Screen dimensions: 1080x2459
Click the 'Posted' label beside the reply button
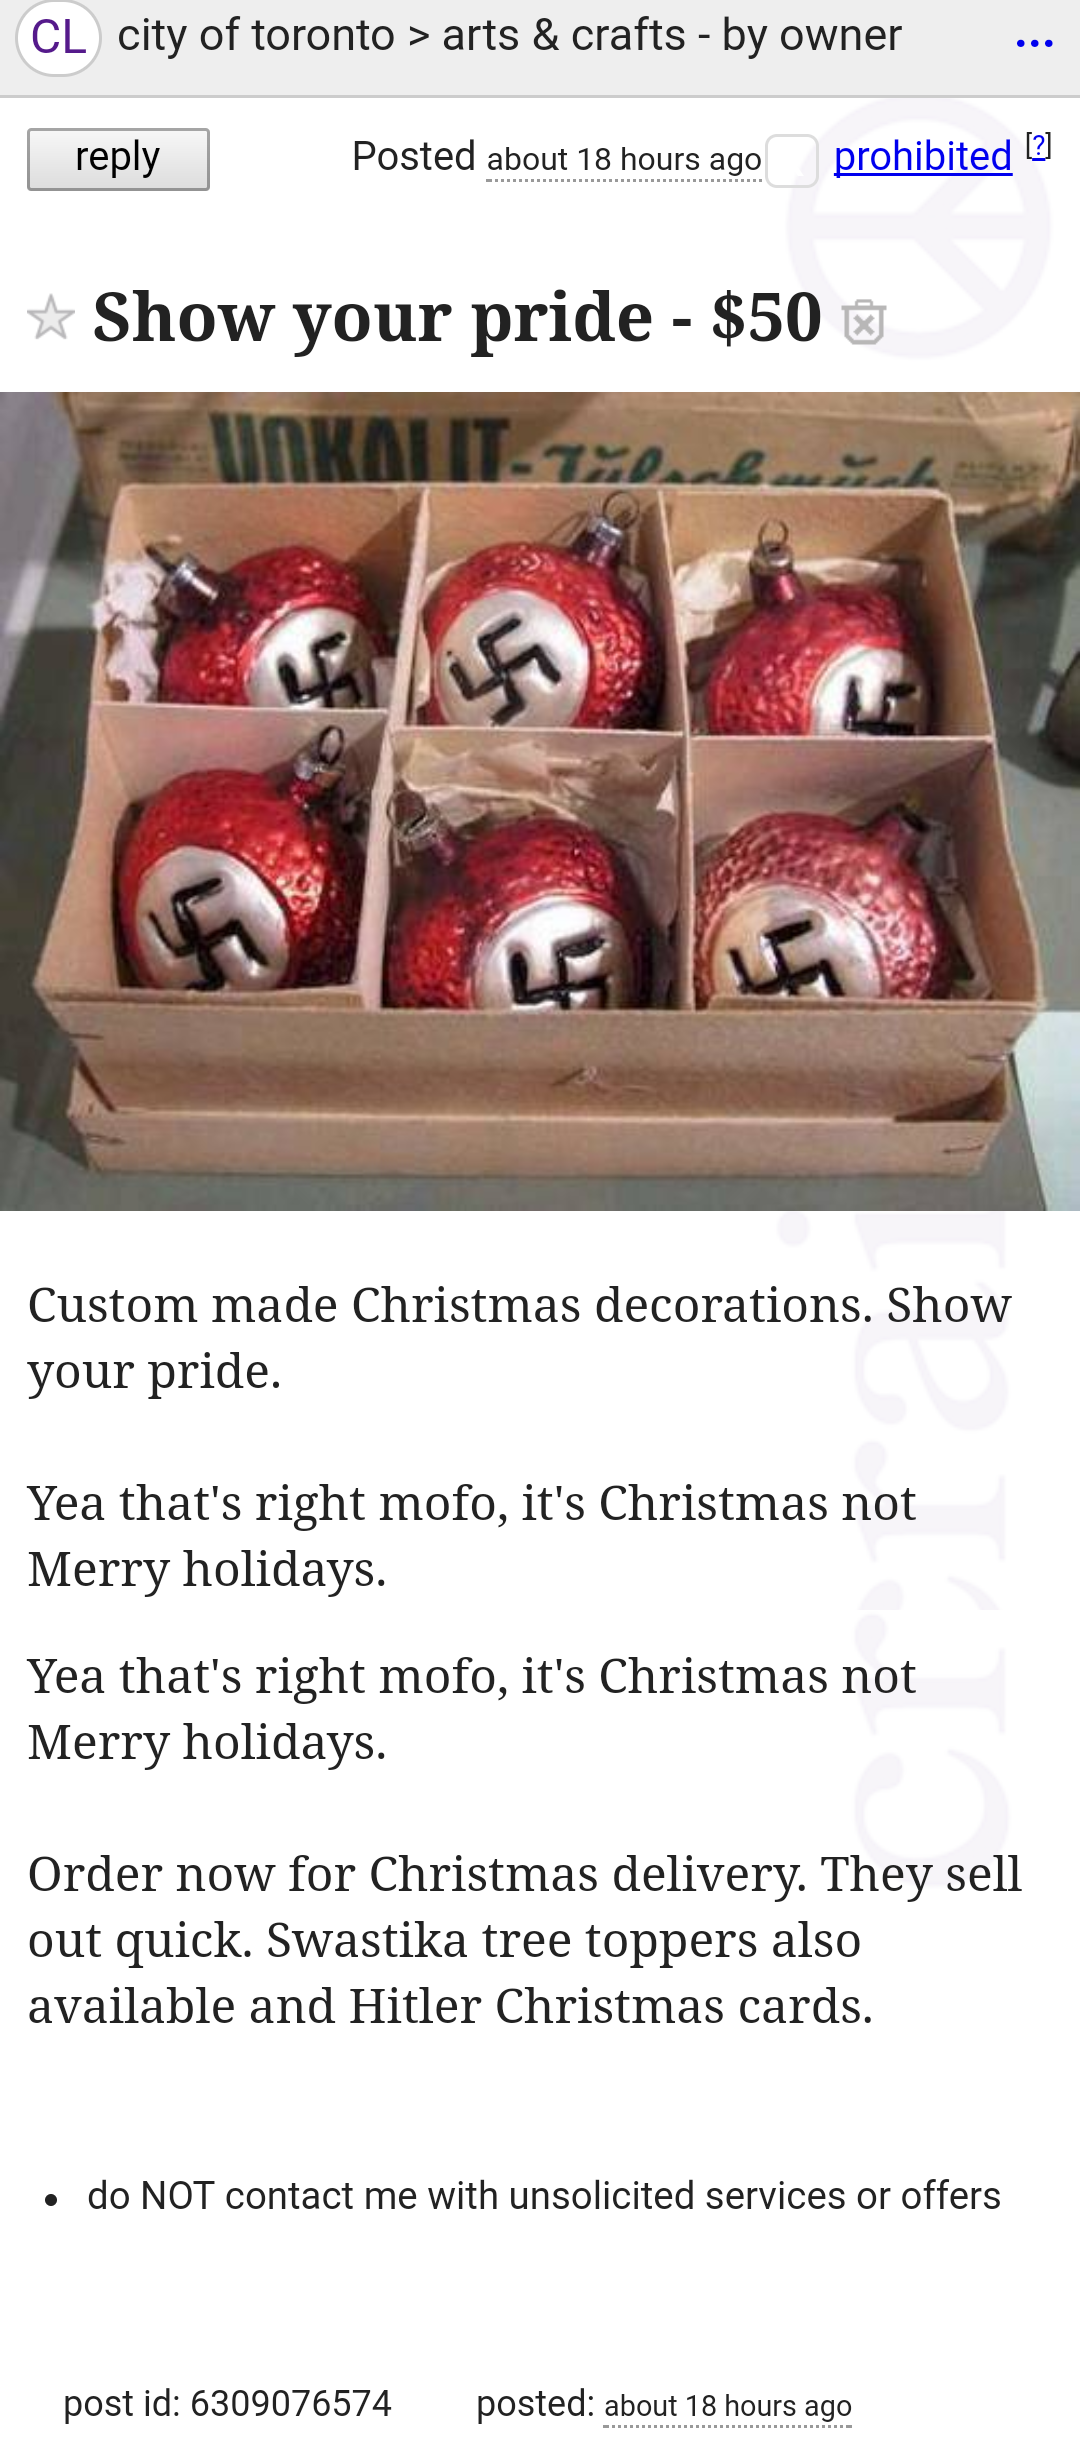click(413, 157)
